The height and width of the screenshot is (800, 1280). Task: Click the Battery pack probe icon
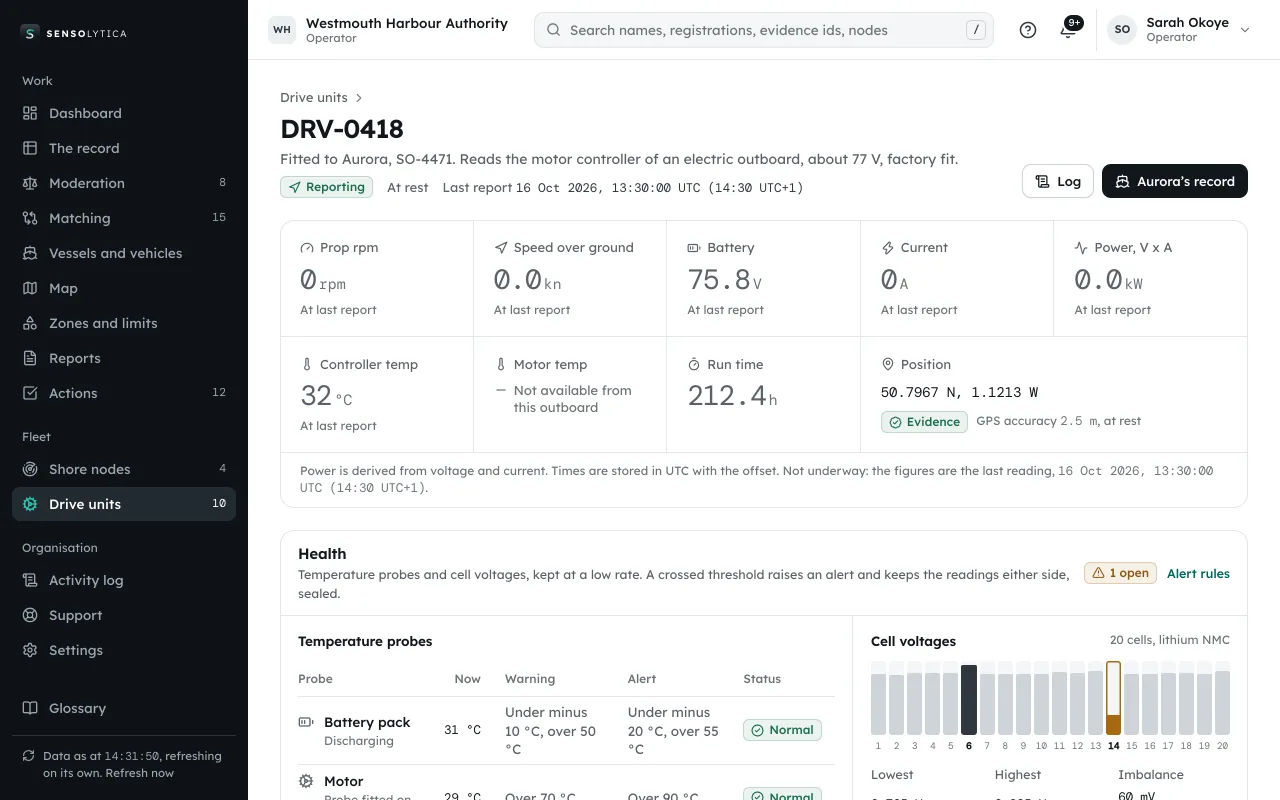coord(306,722)
